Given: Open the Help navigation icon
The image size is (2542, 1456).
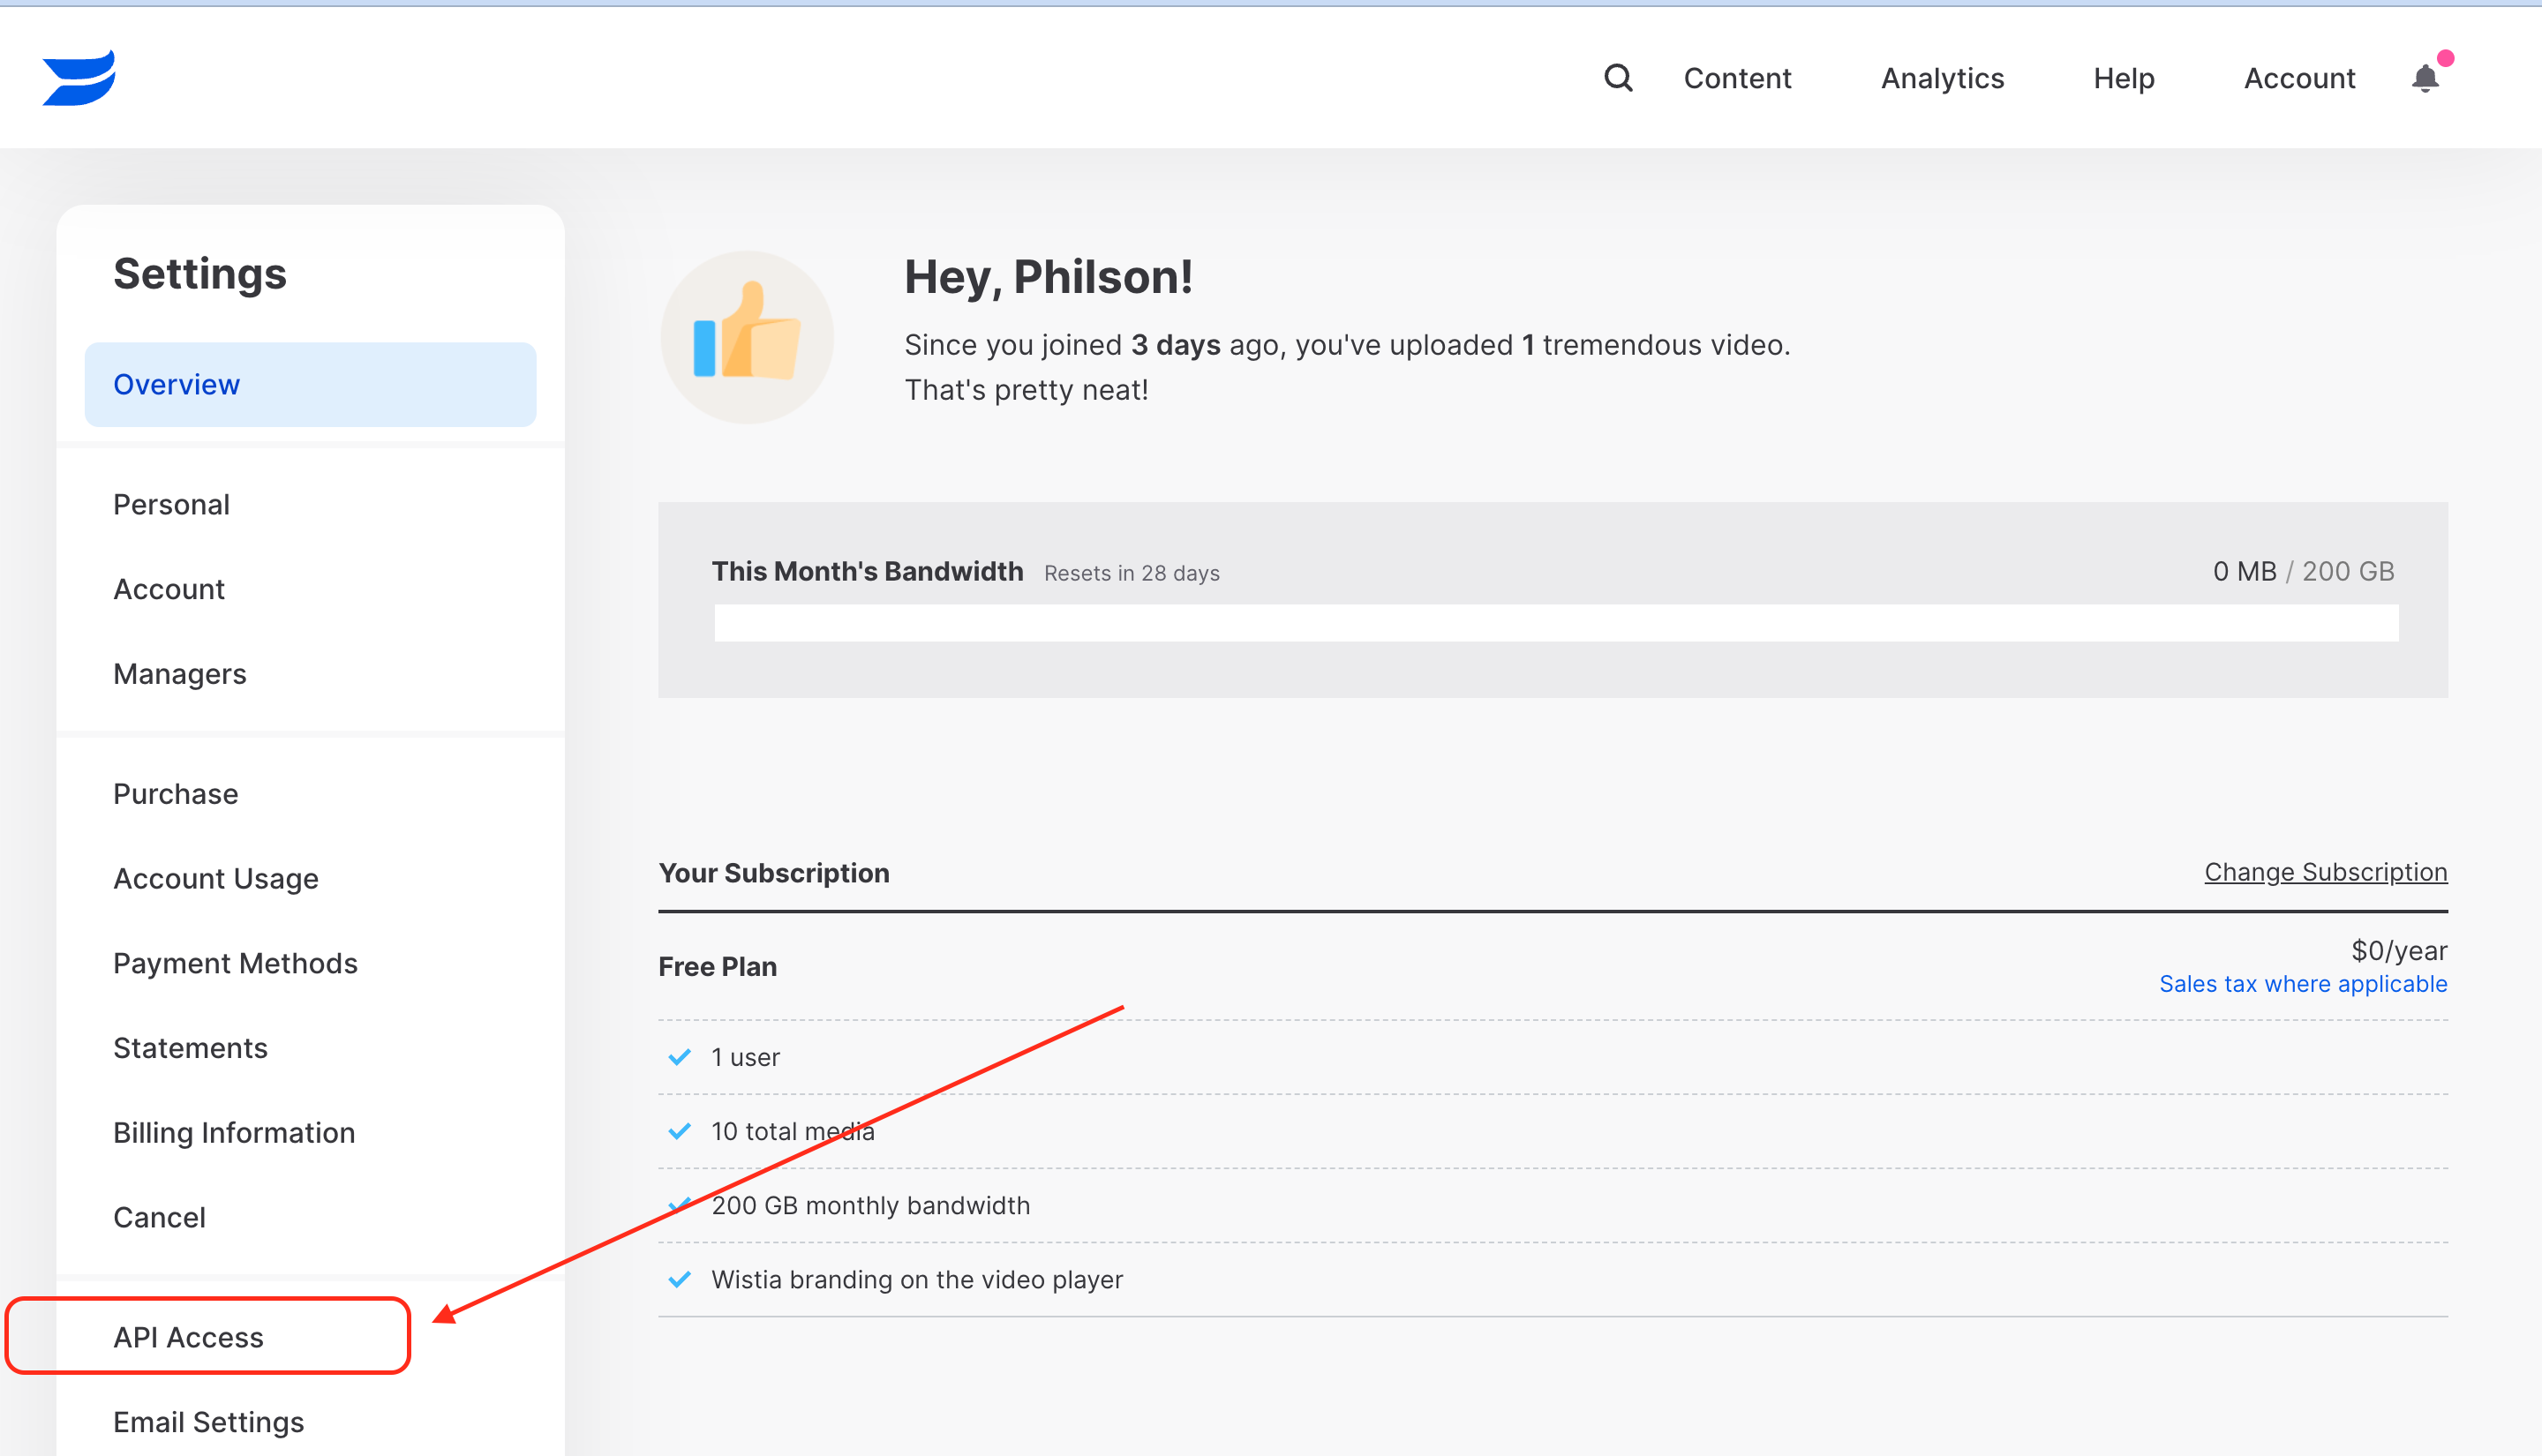Looking at the screenshot, I should click(x=2125, y=79).
